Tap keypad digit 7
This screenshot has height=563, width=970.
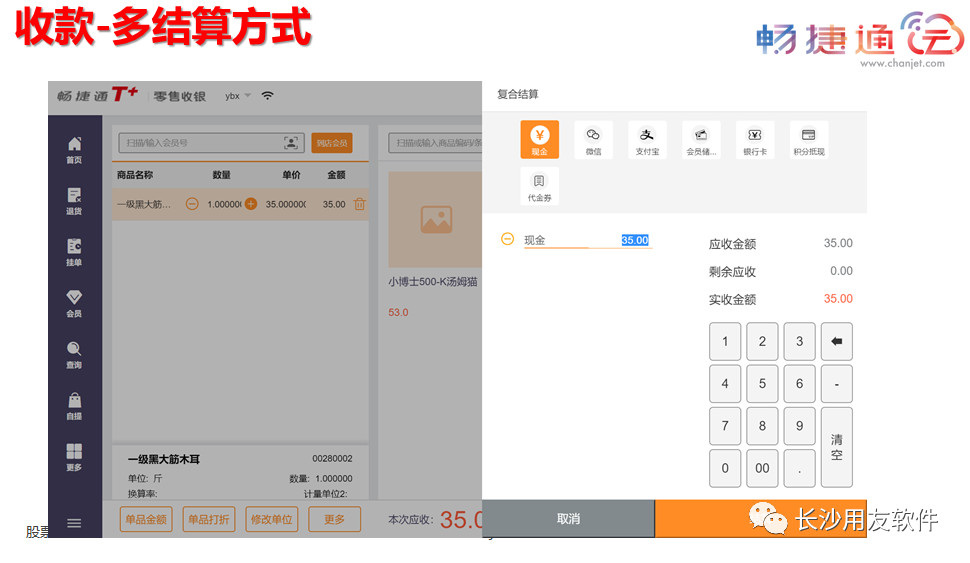pos(725,426)
